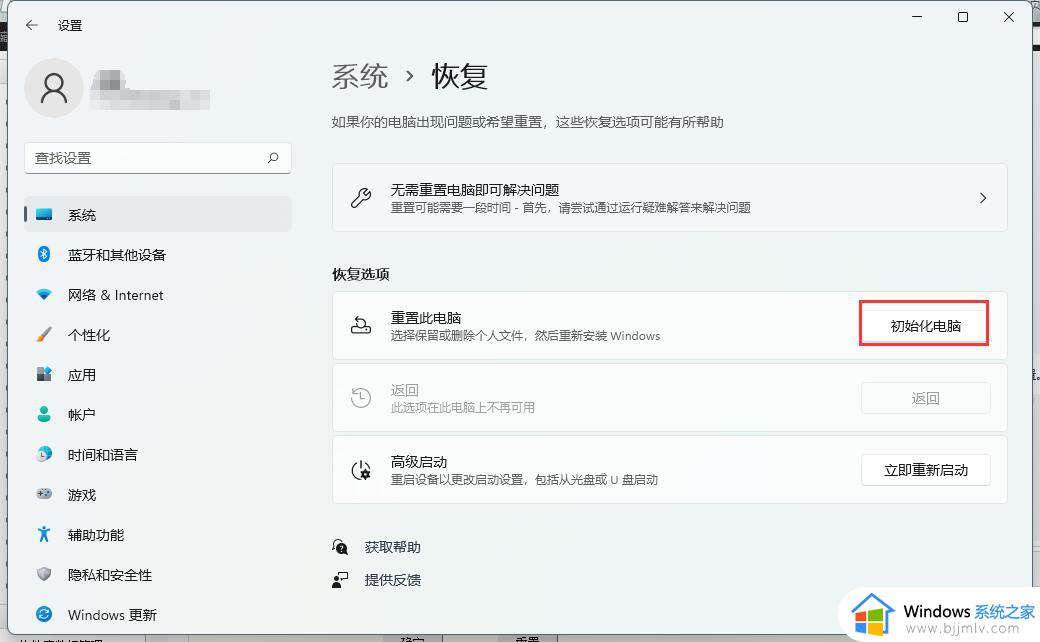This screenshot has width=1040, height=642.
Task: Click the user profile avatar icon
Action: [54, 89]
